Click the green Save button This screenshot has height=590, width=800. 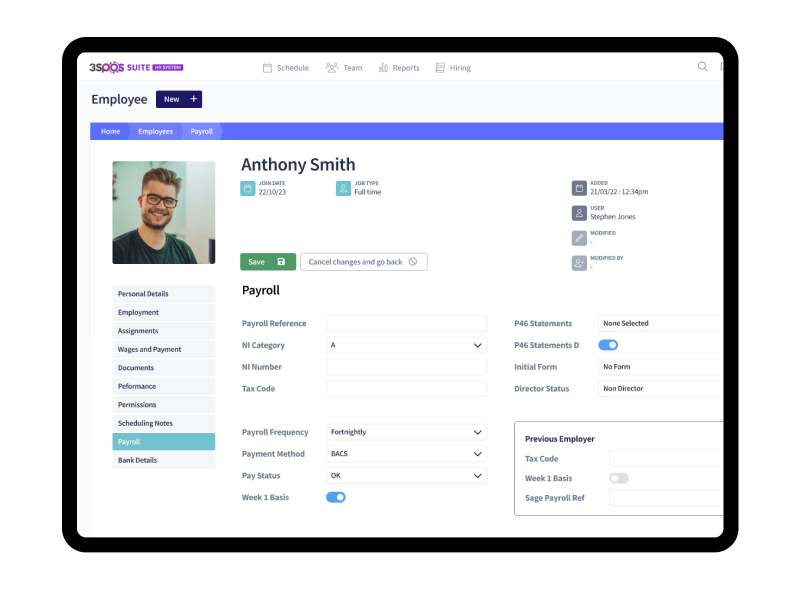coord(267,262)
